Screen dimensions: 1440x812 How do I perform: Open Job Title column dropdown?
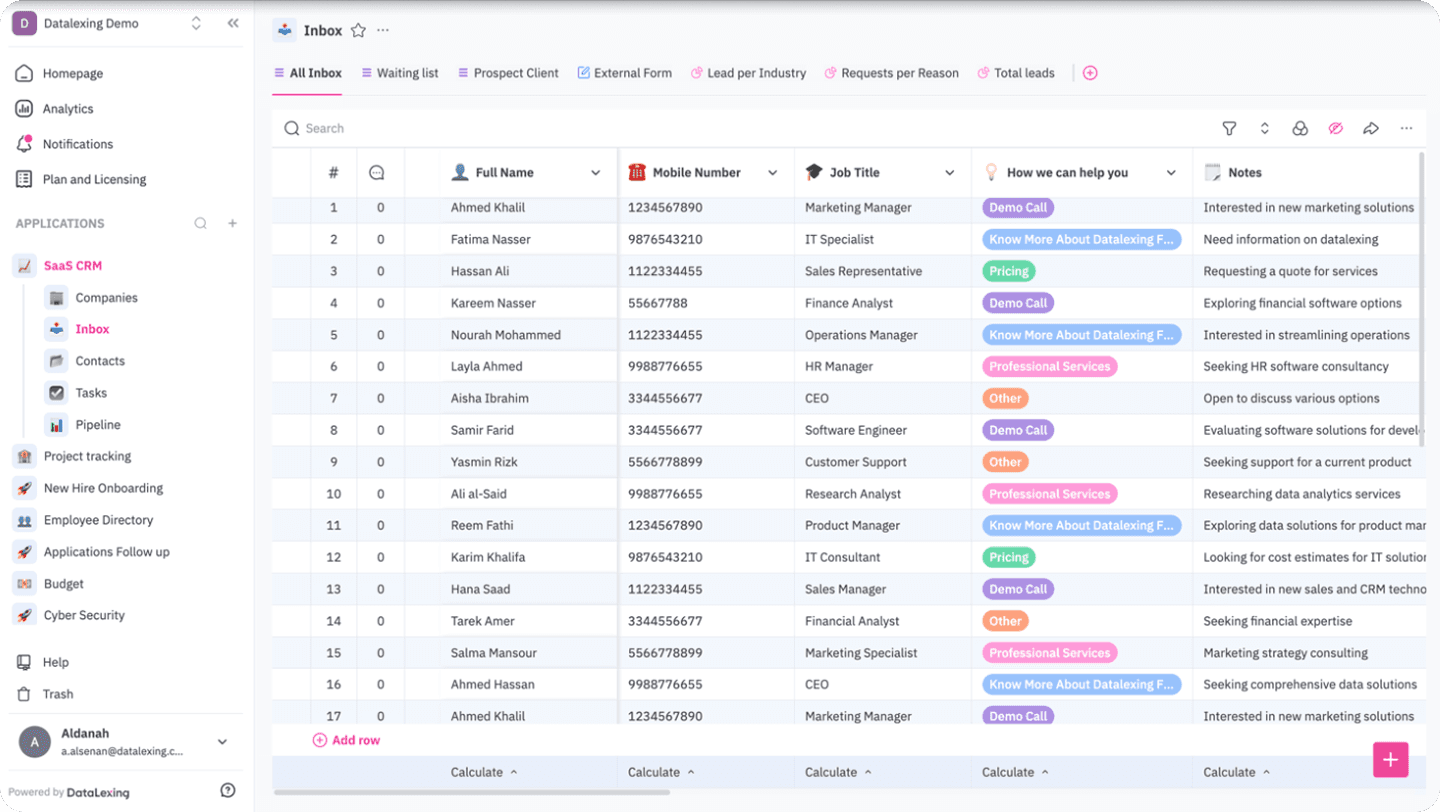(x=949, y=173)
